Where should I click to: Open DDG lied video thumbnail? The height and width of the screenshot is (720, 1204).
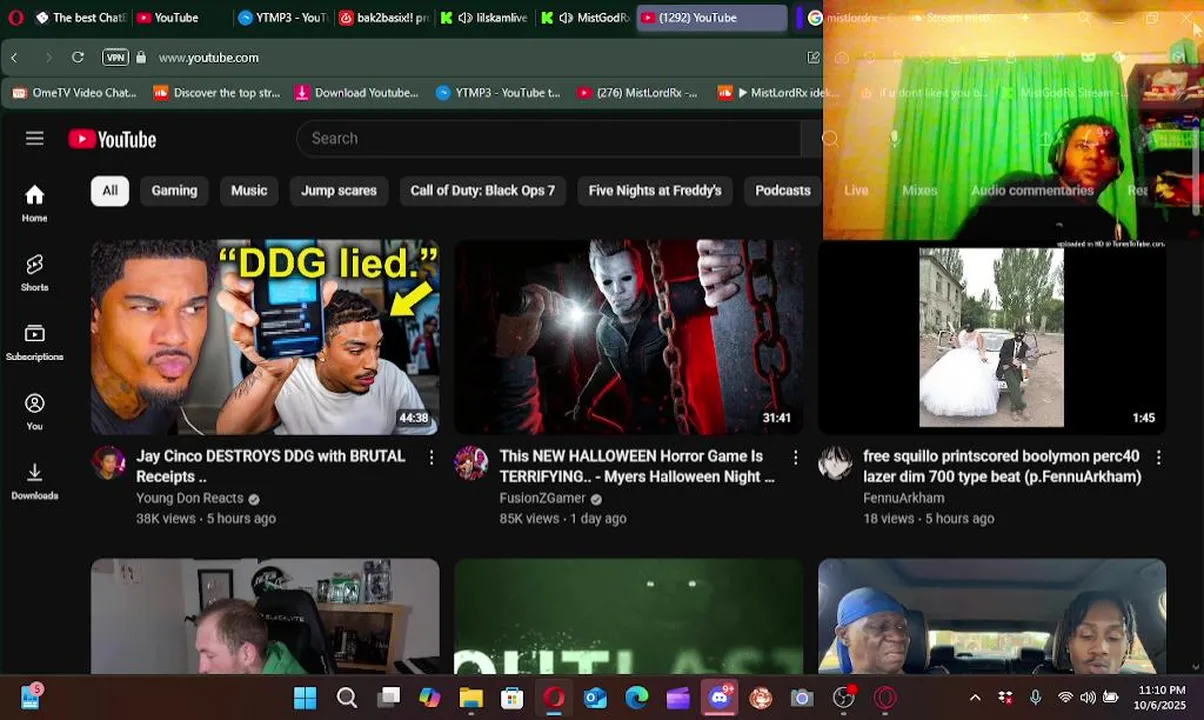(x=265, y=337)
